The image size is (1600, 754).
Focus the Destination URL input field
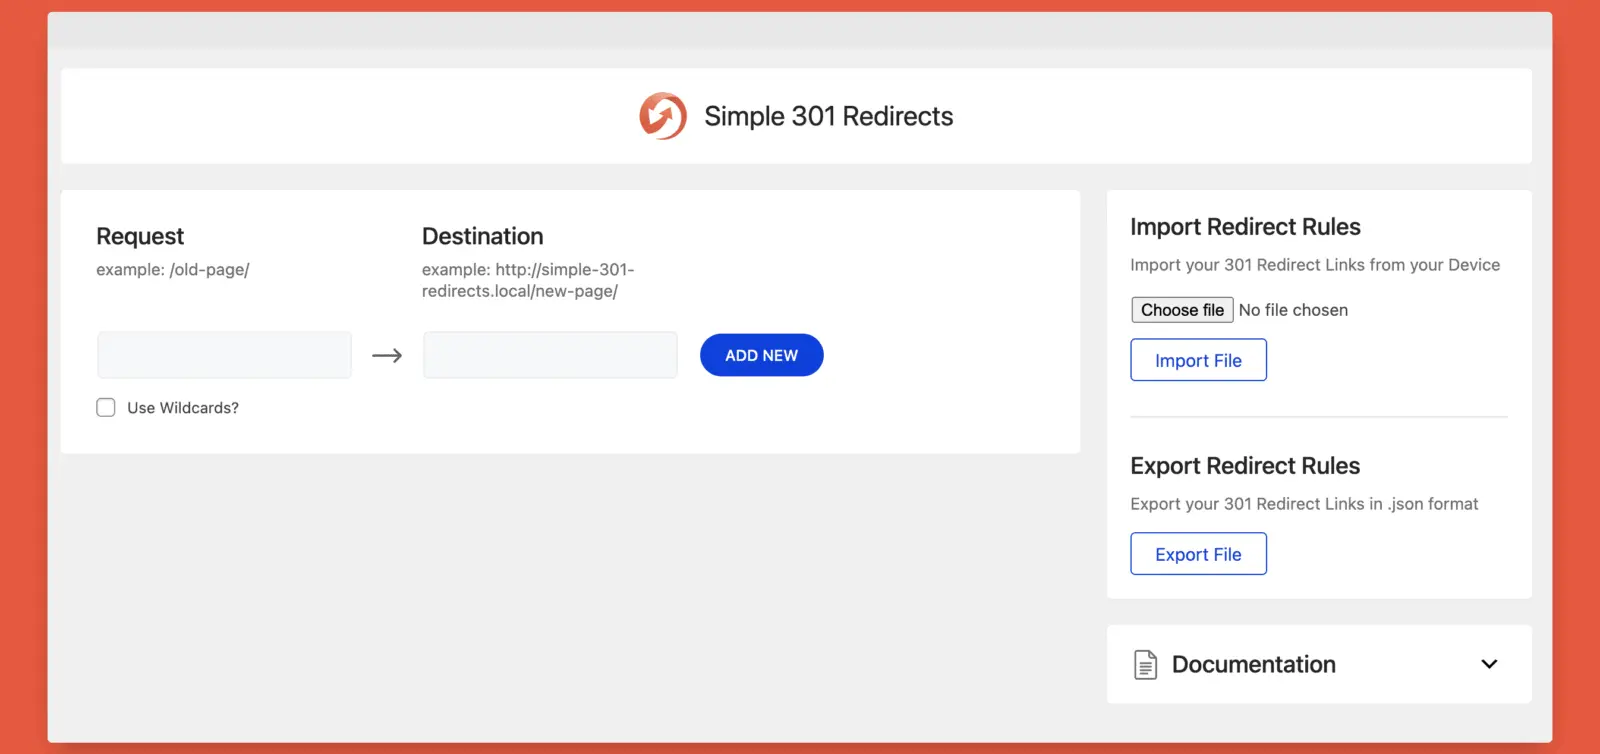tap(550, 355)
